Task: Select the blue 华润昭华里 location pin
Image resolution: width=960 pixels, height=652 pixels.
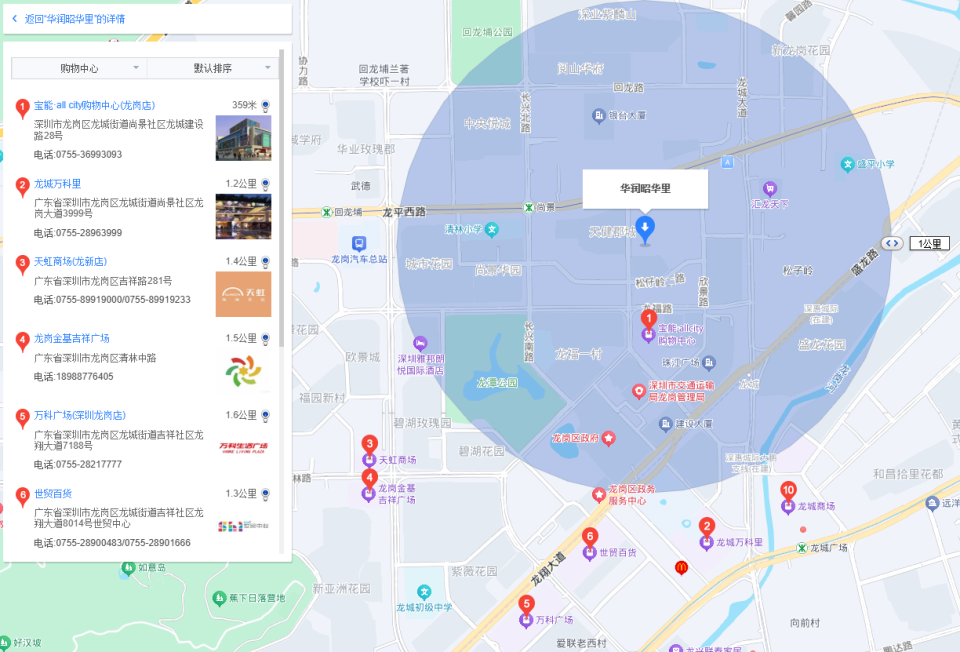Action: (x=644, y=231)
